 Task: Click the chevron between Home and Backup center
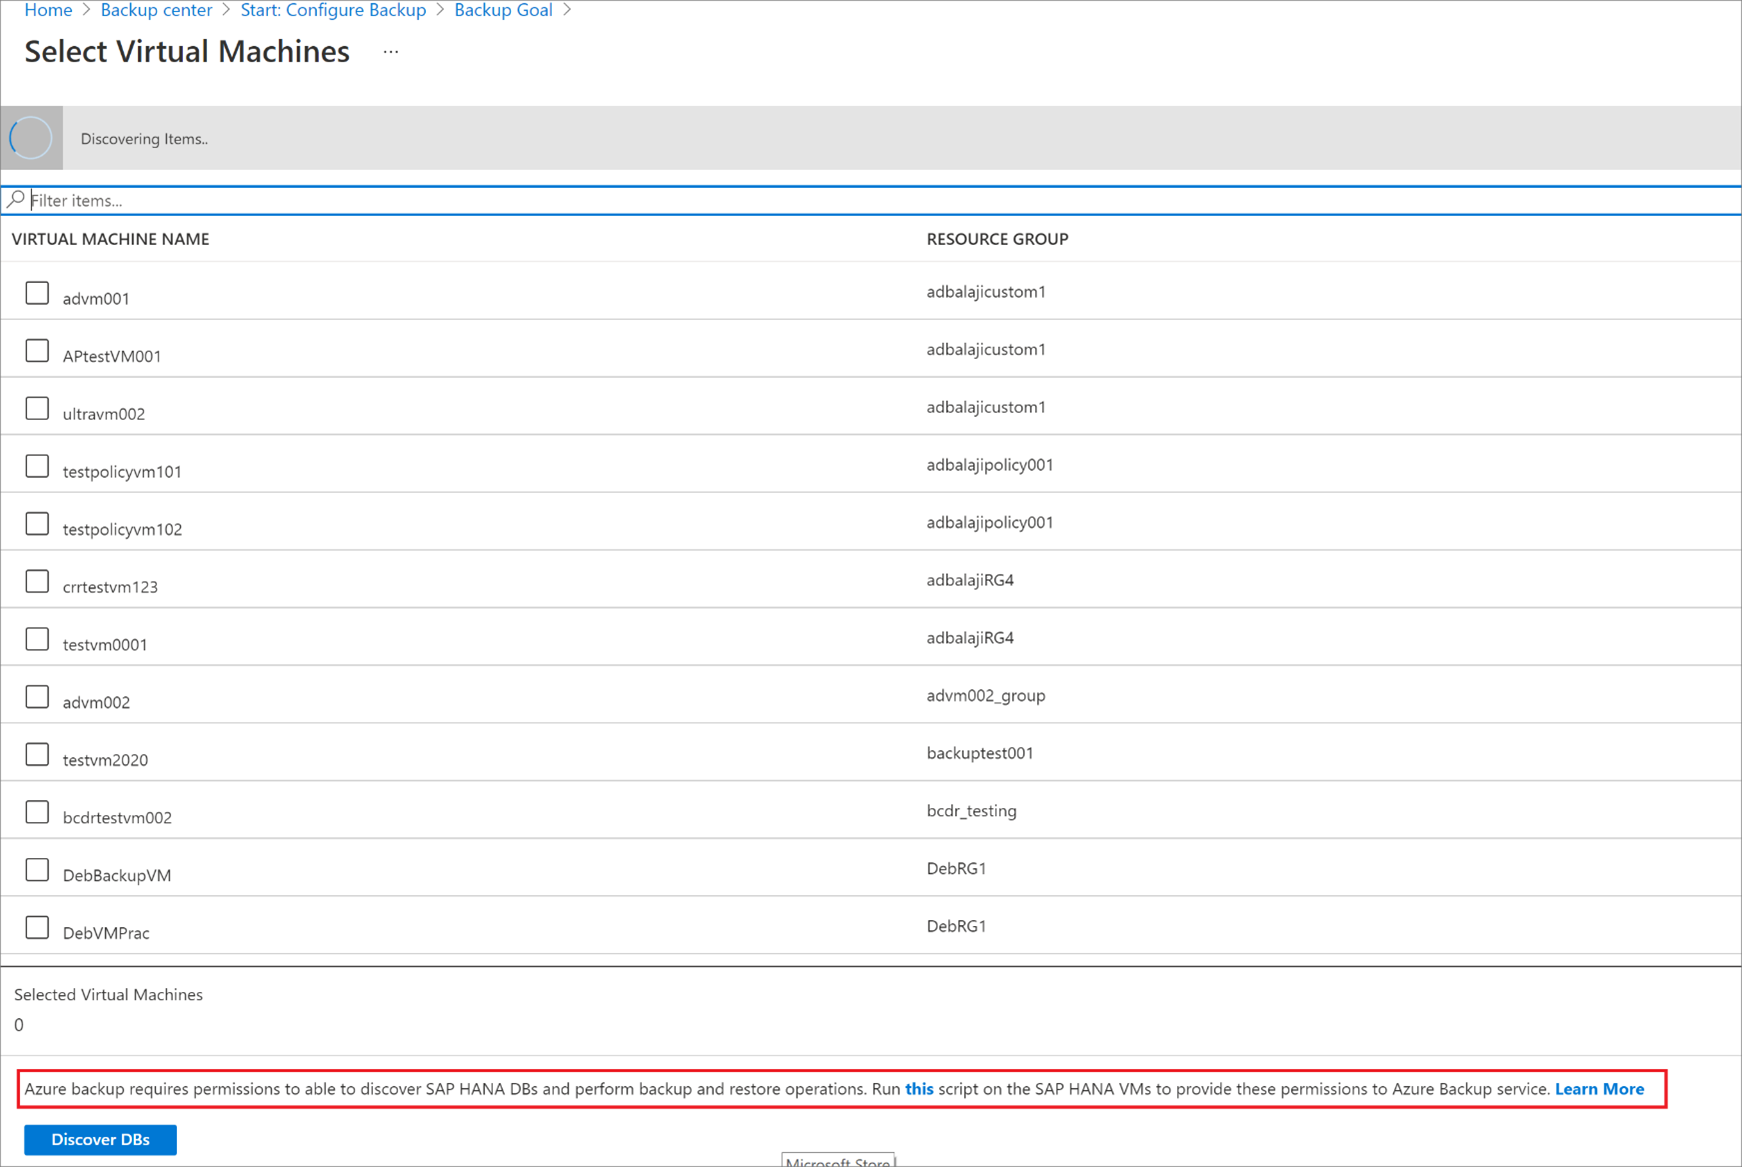[x=86, y=9]
